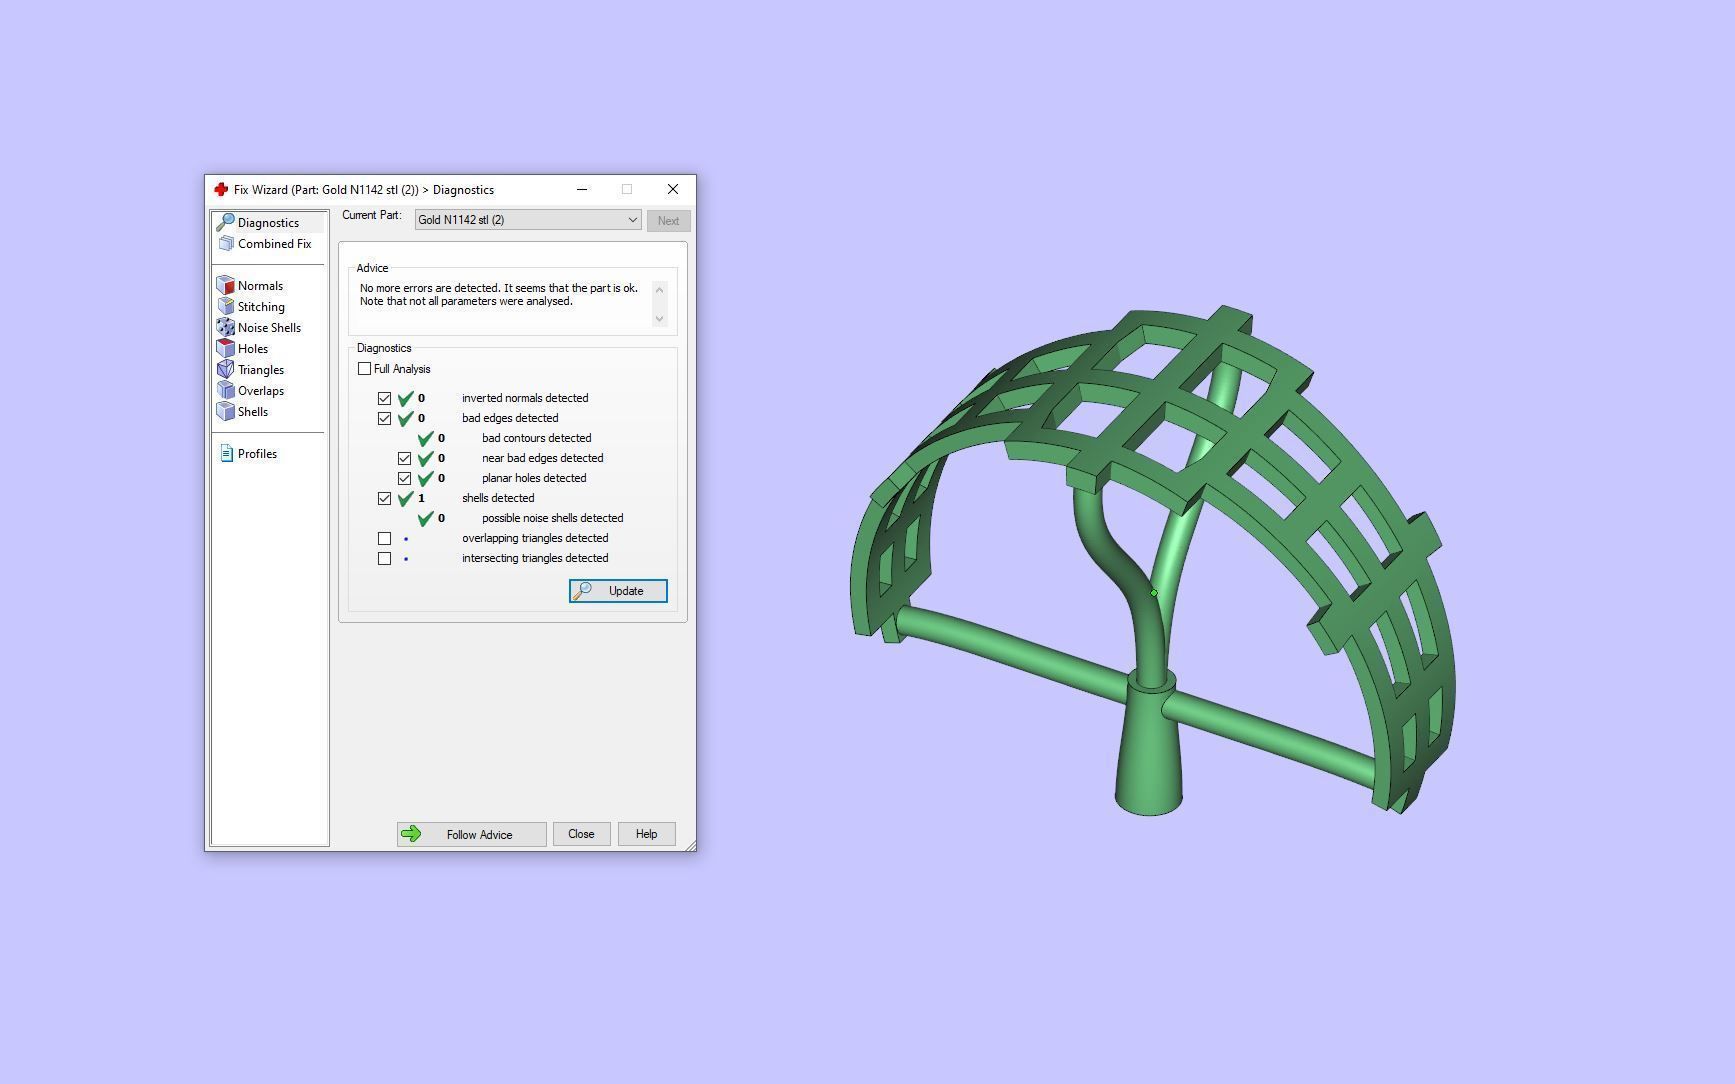Switch to the Combined Fix page

pyautogui.click(x=274, y=244)
